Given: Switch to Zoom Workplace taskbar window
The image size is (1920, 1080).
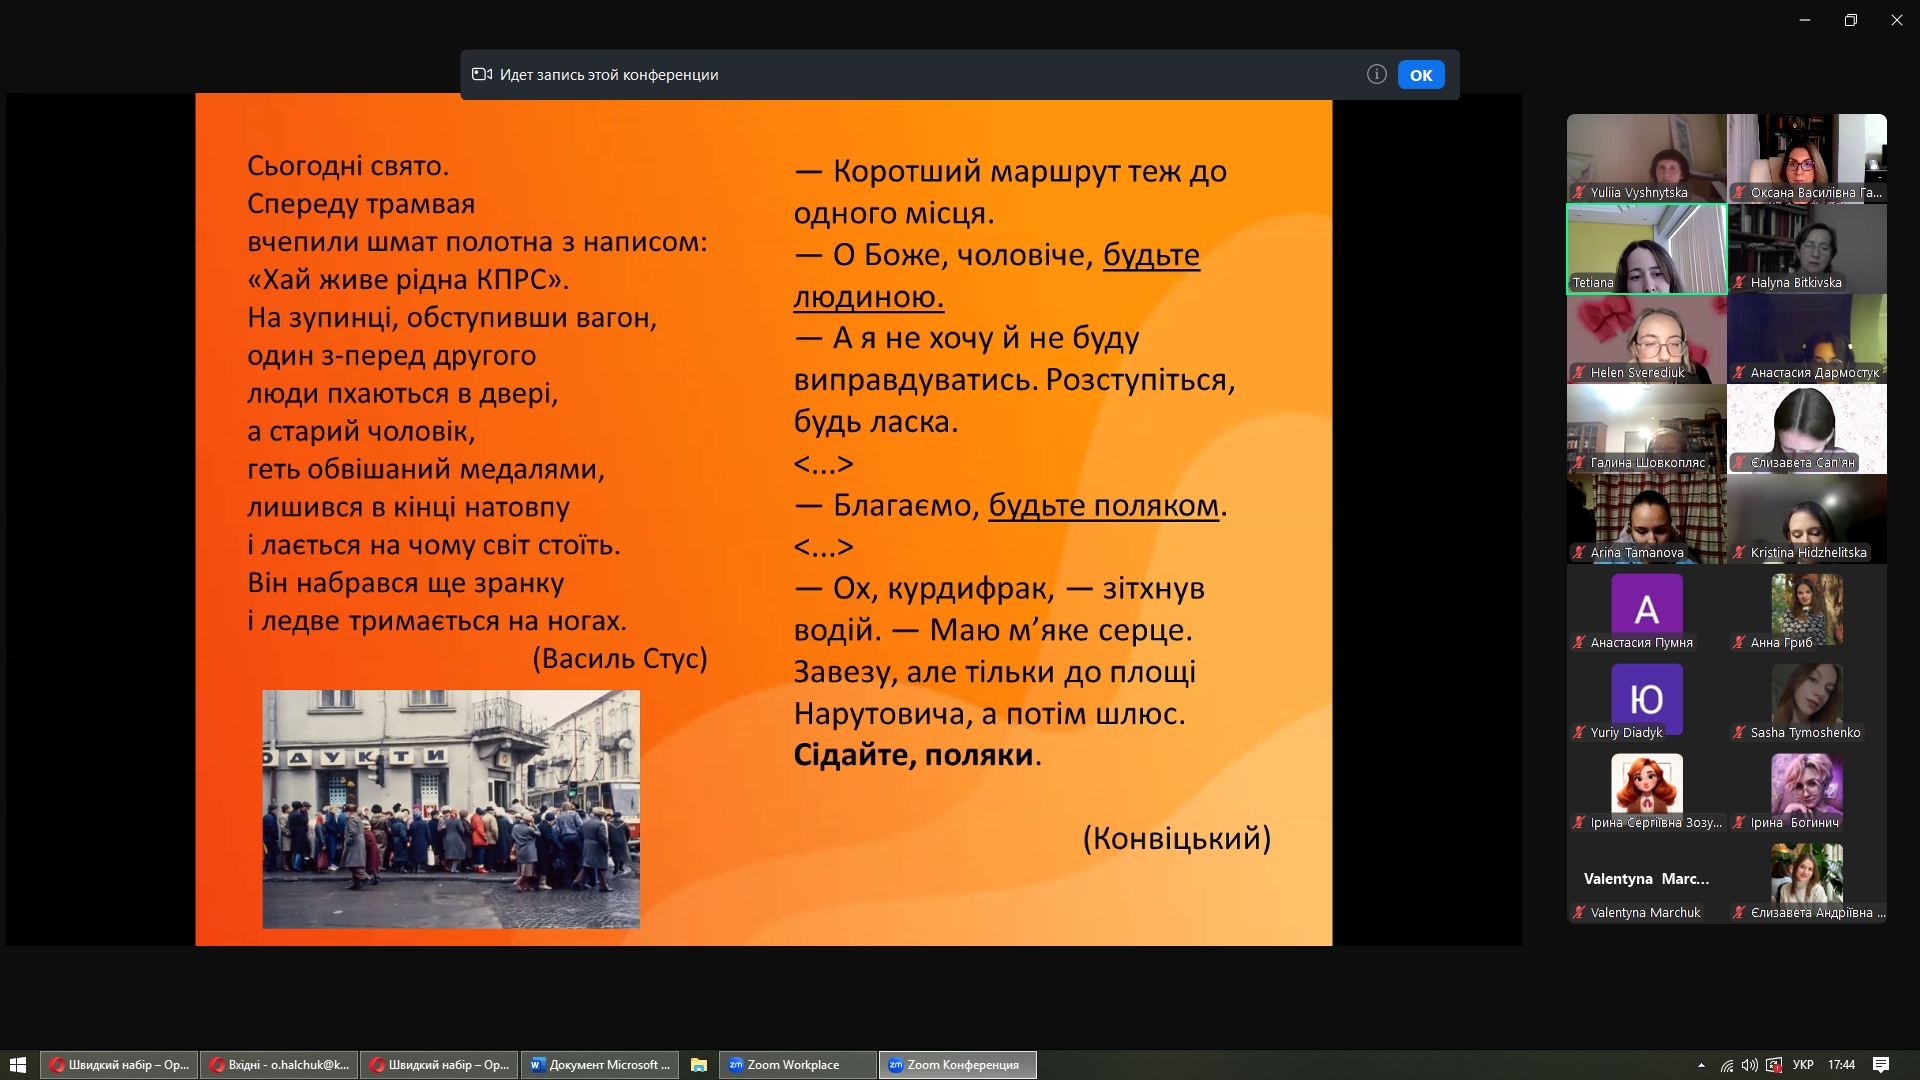Looking at the screenshot, I should tap(797, 1065).
